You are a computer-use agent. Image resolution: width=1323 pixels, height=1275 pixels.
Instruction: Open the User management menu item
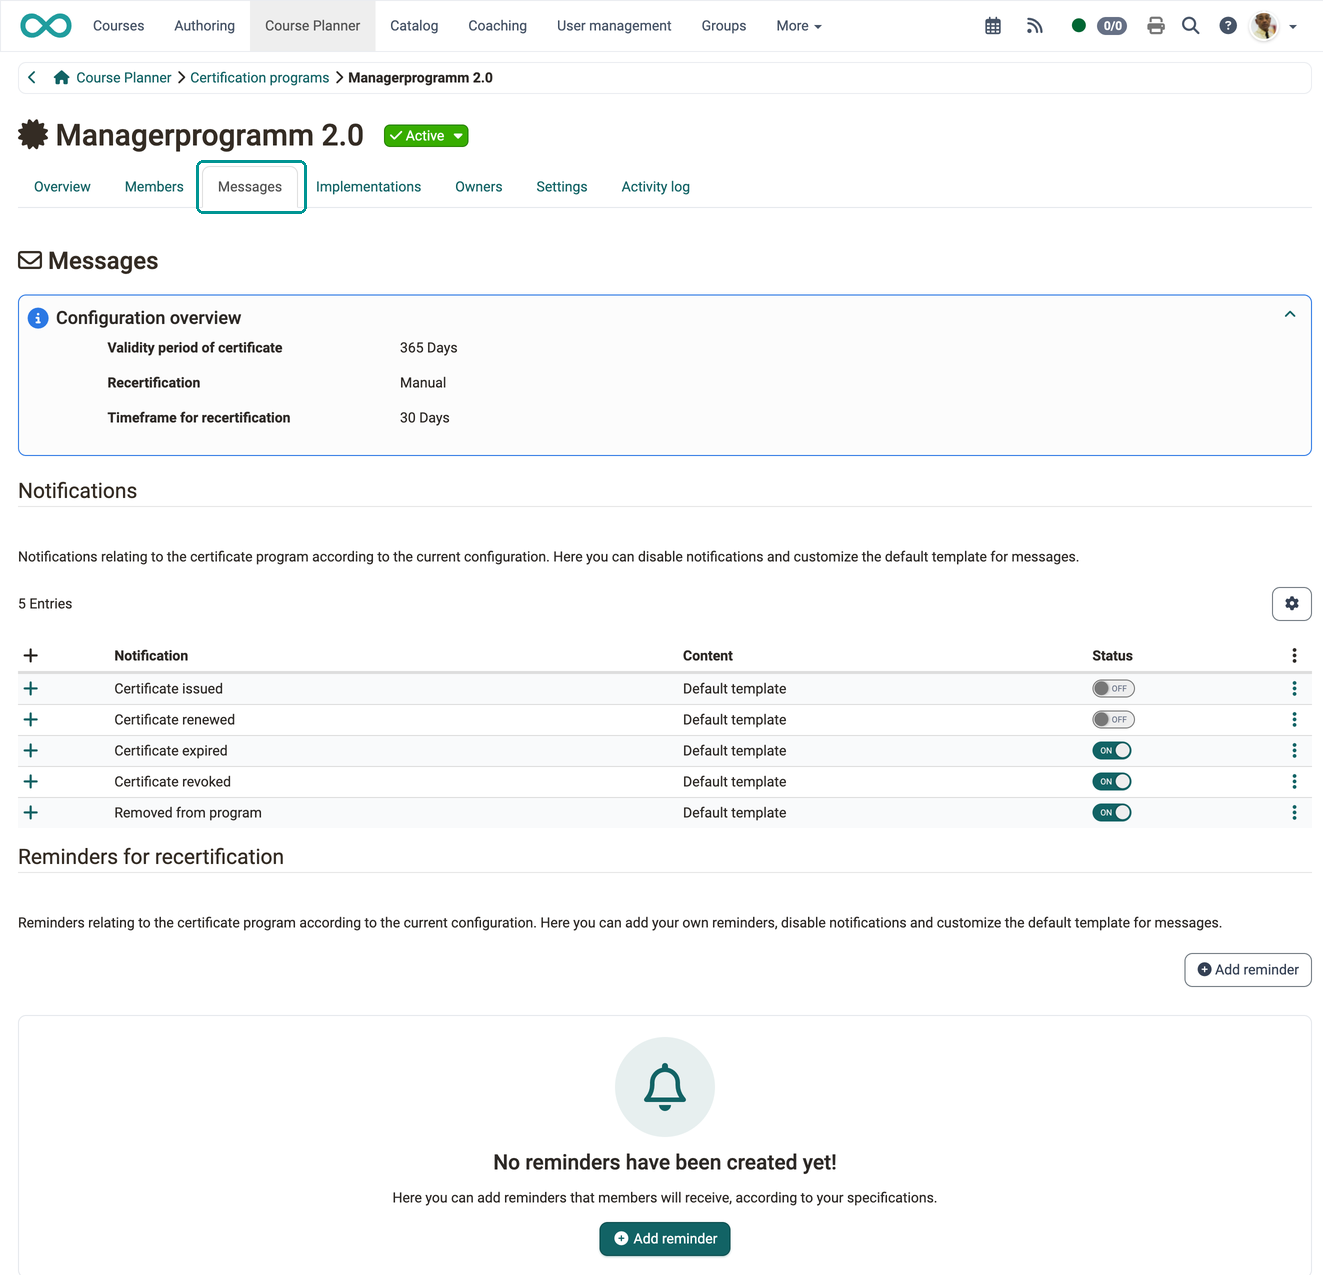[614, 26]
